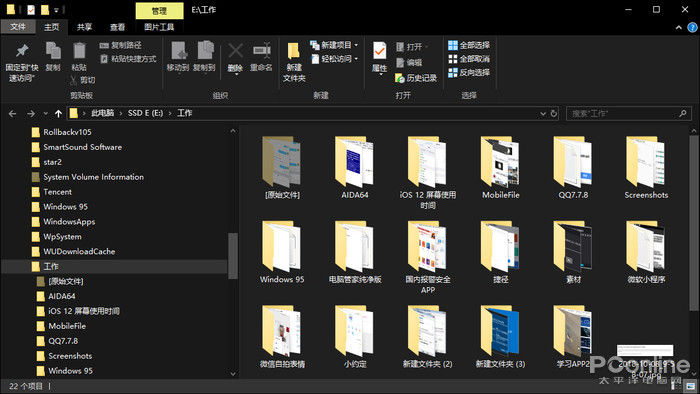
Task: Go up one folder level
Action: pos(58,114)
